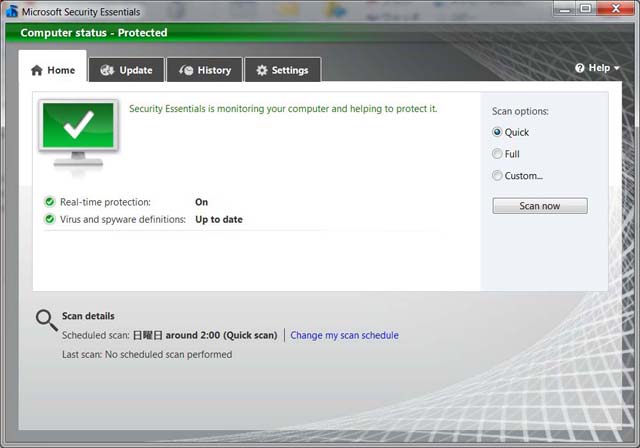The image size is (640, 448).
Task: Click 'Computer status - Protected' banner text
Action: 94,33
